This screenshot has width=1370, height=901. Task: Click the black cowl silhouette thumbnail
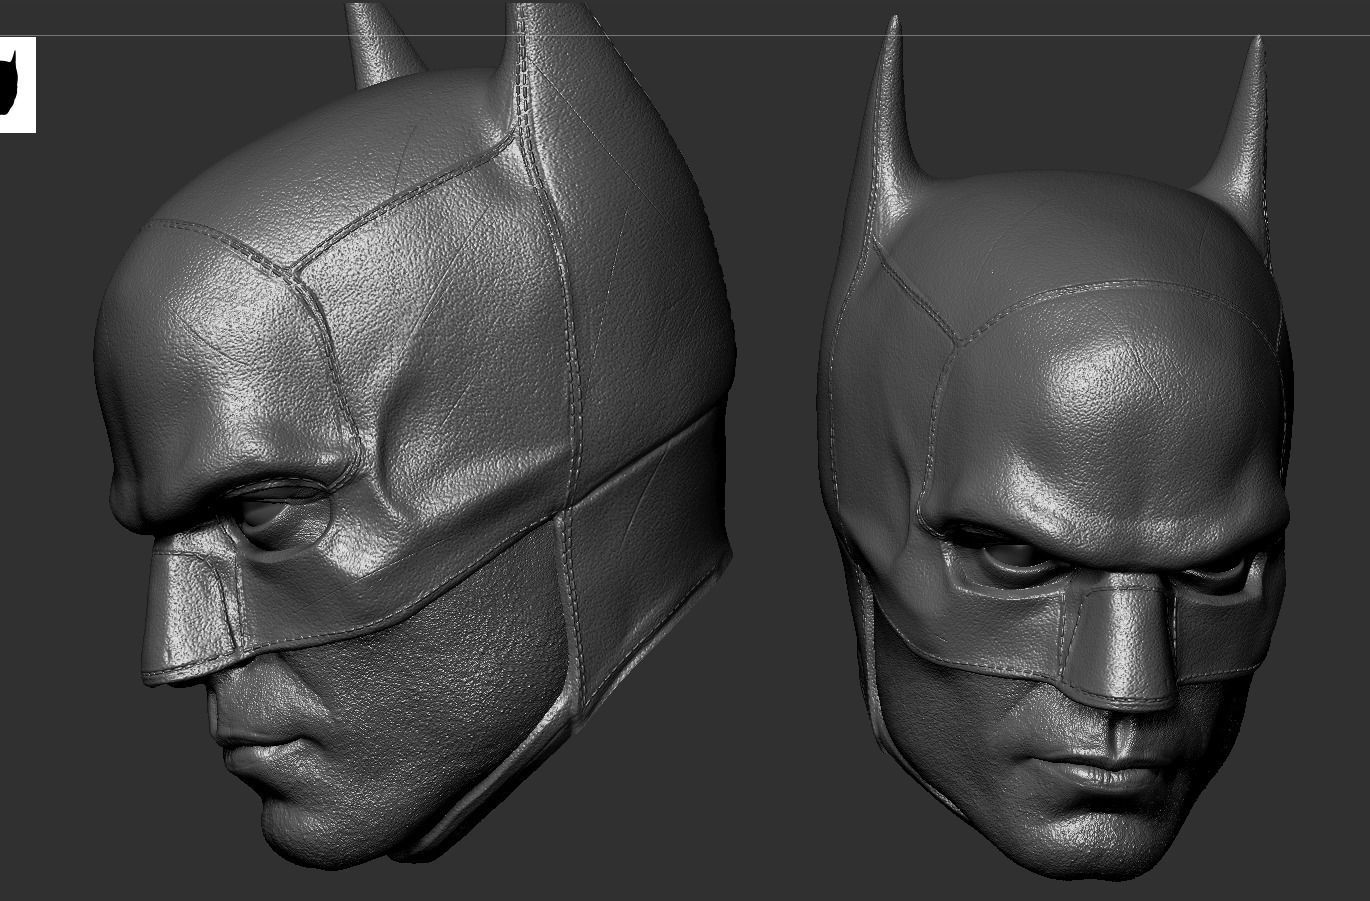(16, 84)
